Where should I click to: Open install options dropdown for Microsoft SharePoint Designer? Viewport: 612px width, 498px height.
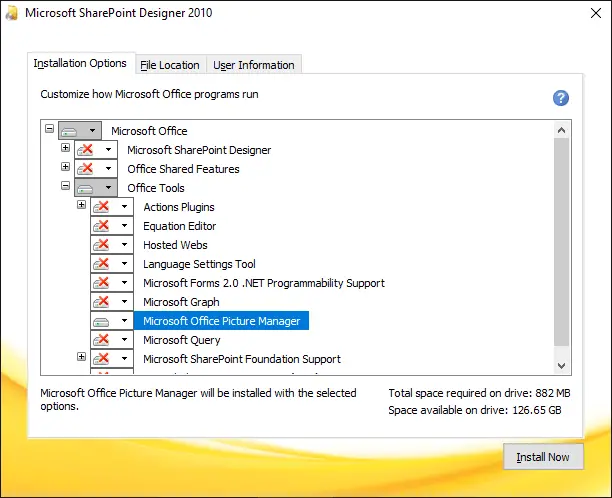109,149
